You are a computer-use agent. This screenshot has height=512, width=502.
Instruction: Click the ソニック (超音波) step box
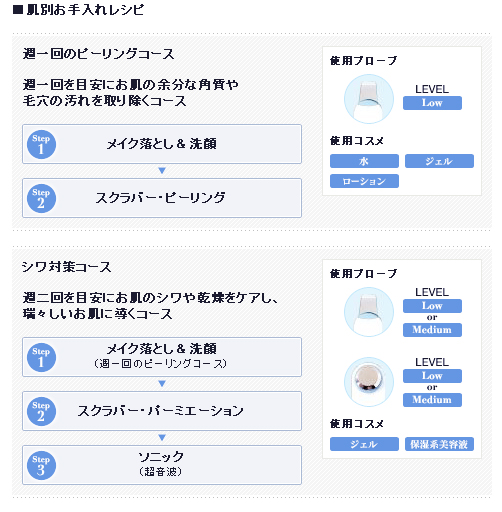(x=162, y=465)
